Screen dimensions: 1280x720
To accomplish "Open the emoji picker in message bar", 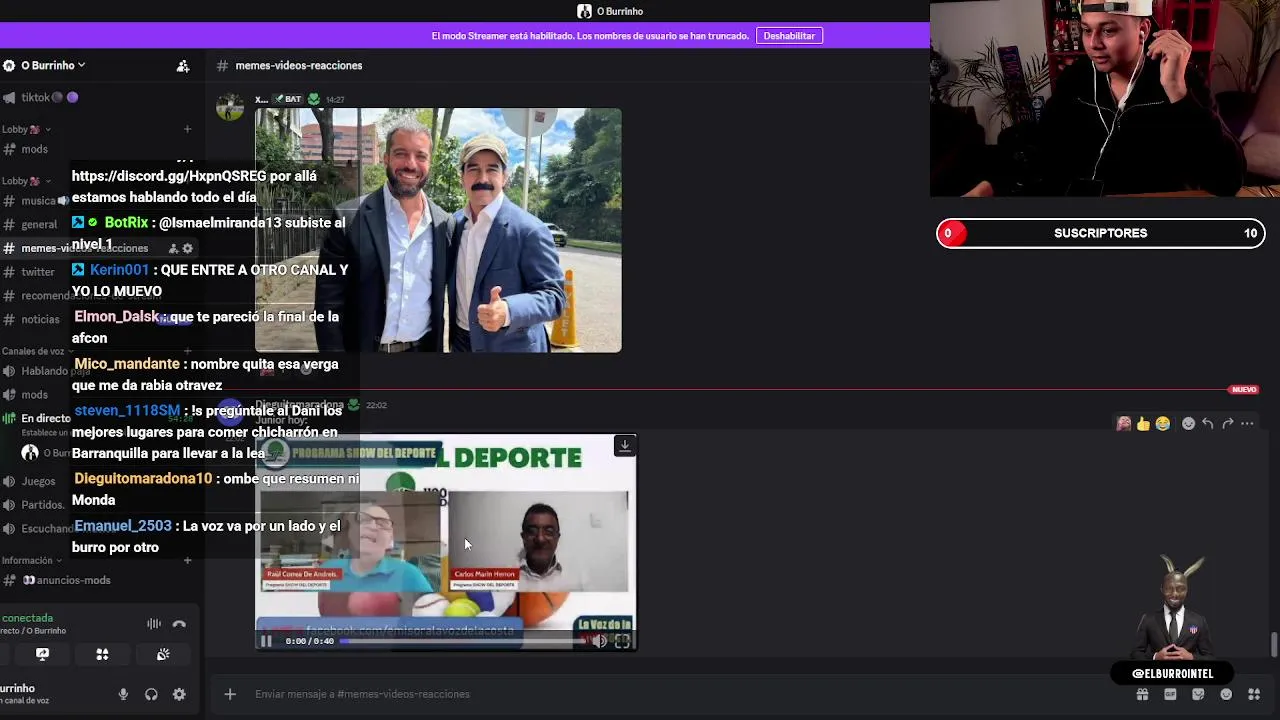I will (1226, 694).
